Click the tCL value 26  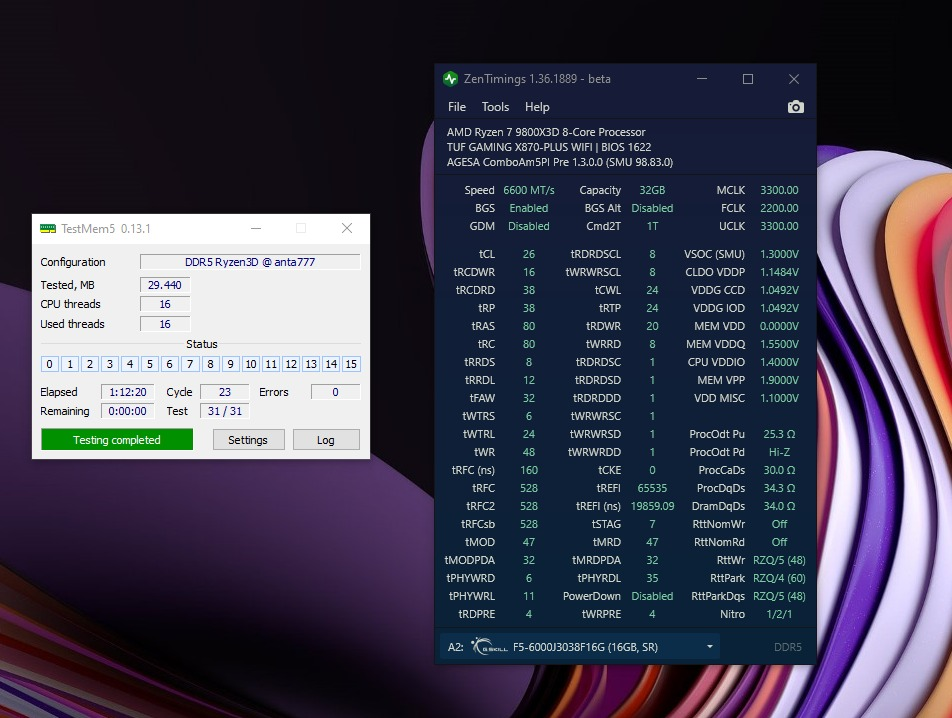(x=529, y=254)
